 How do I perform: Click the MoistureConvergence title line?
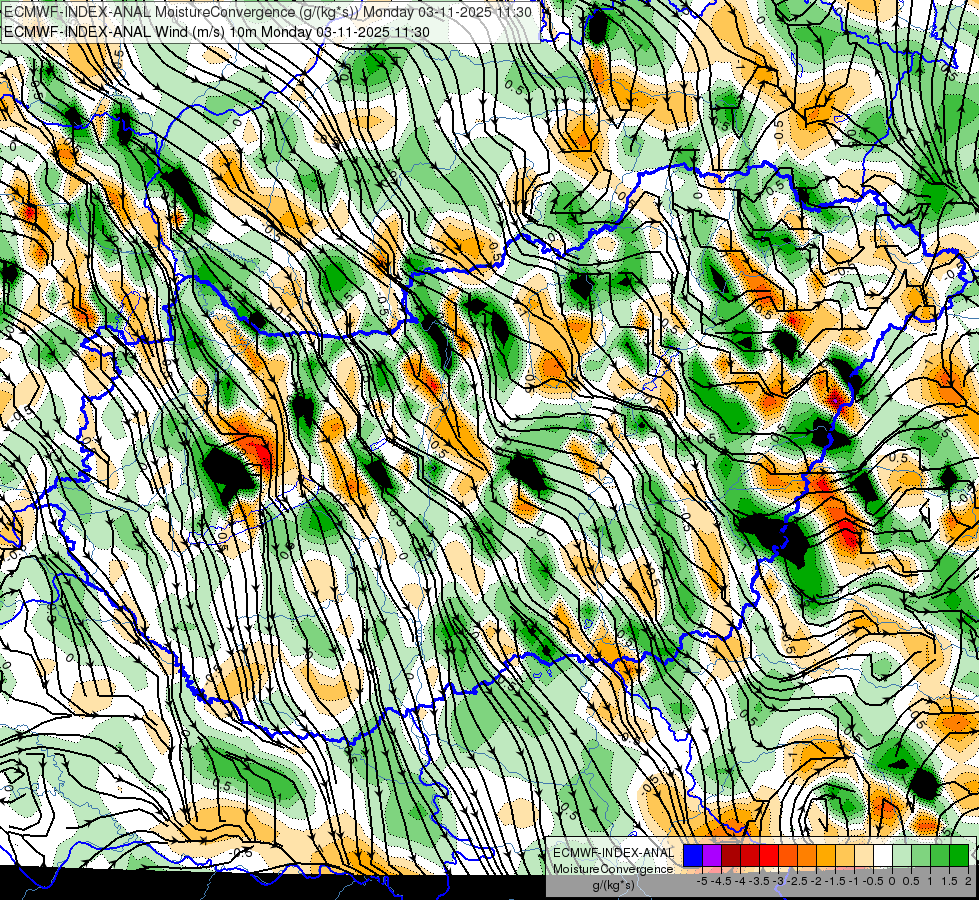(x=267, y=12)
